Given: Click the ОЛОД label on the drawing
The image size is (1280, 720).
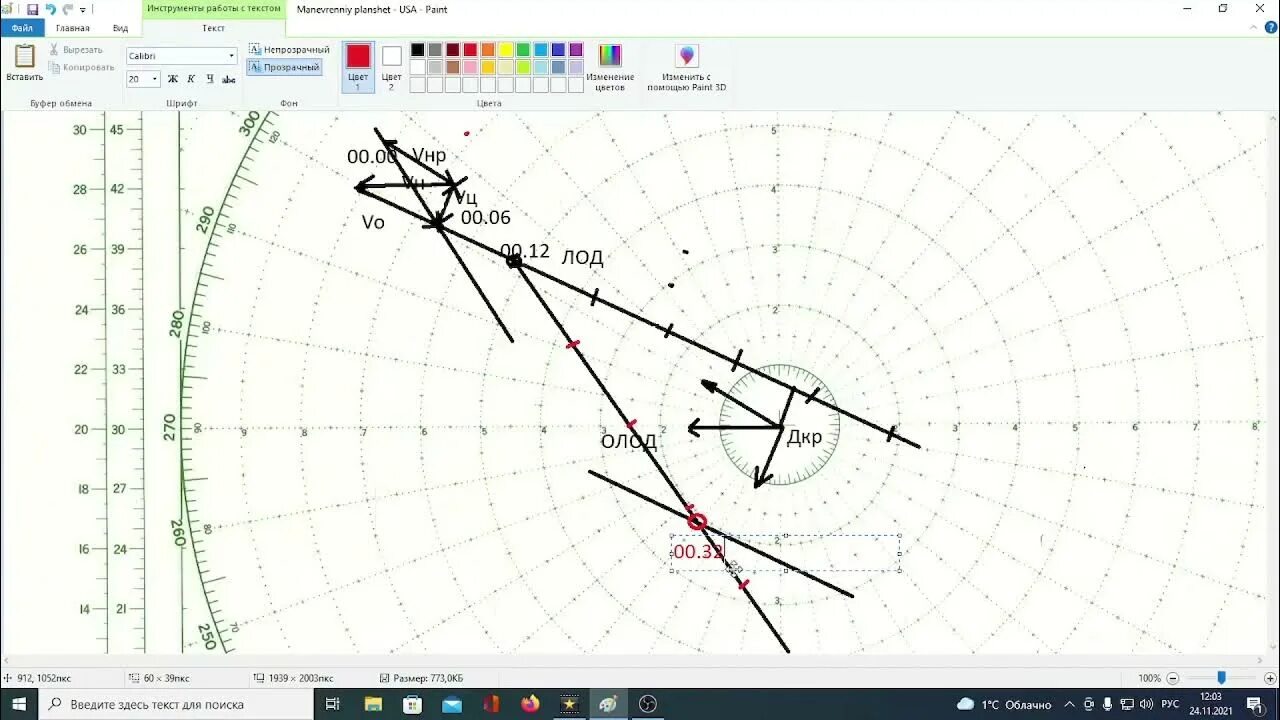Looking at the screenshot, I should tap(629, 441).
